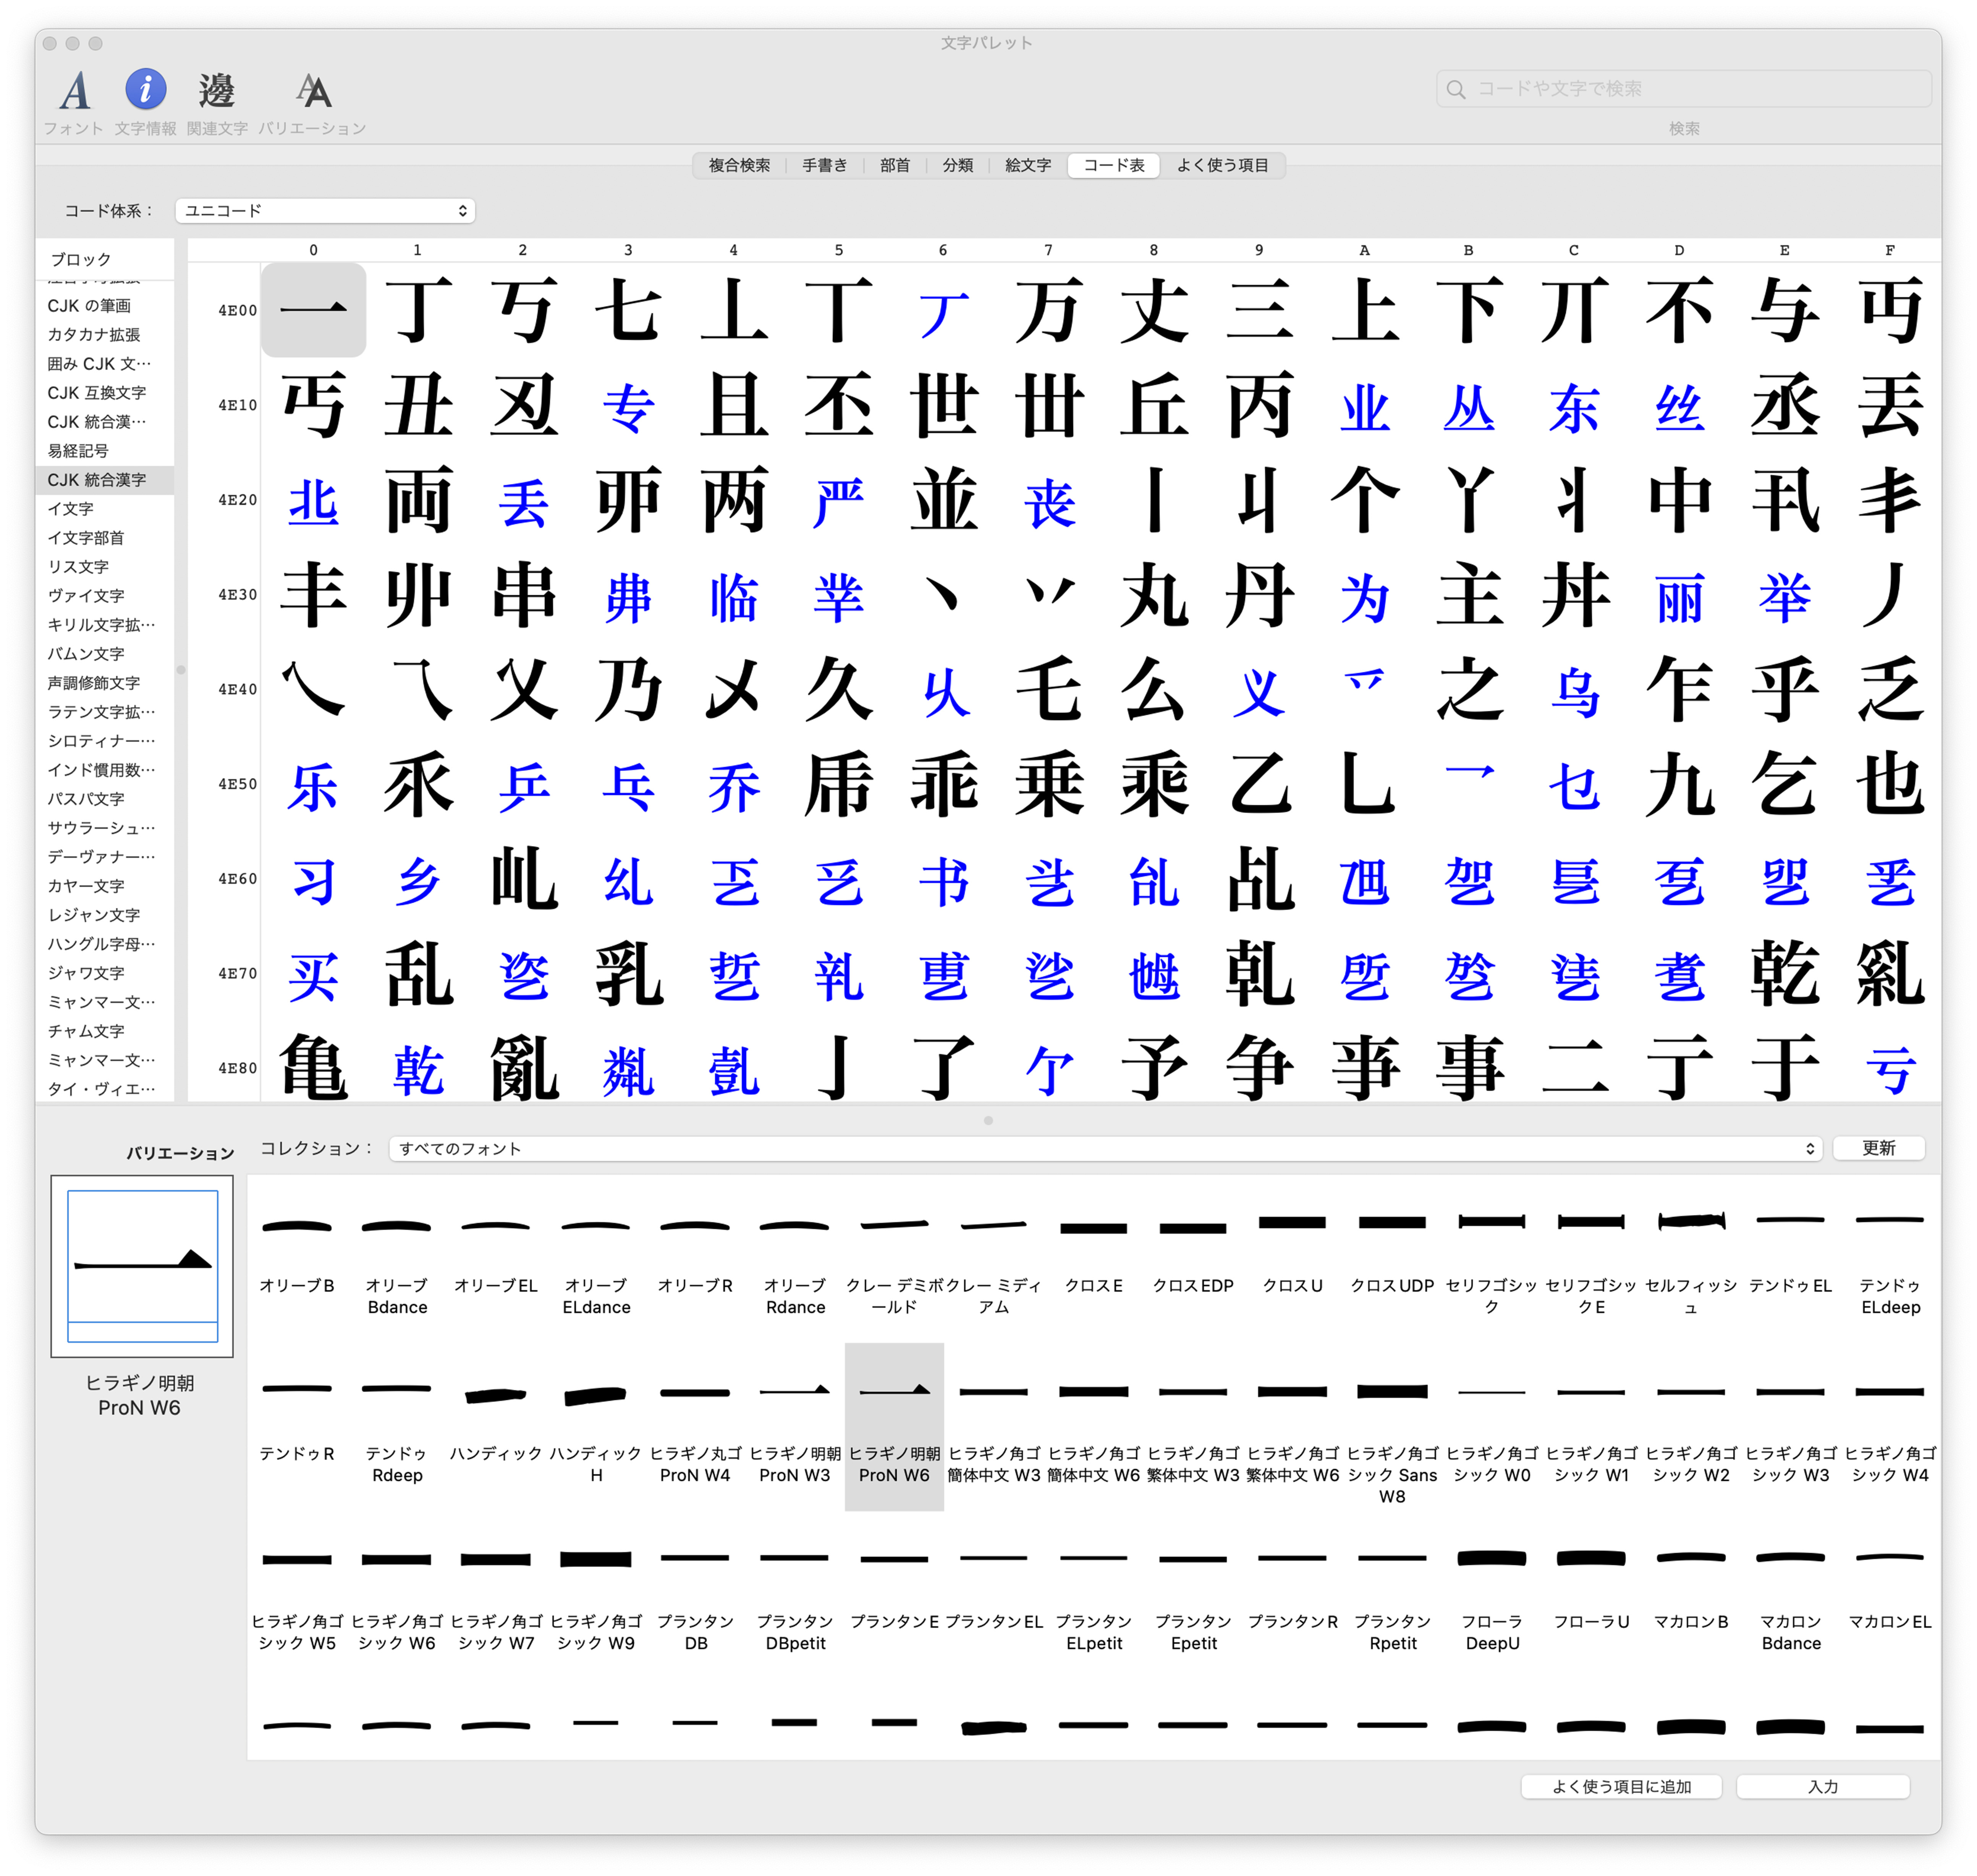The image size is (1977, 1876).
Task: Open the バリエーション variations toolbar icon
Action: pos(313,91)
